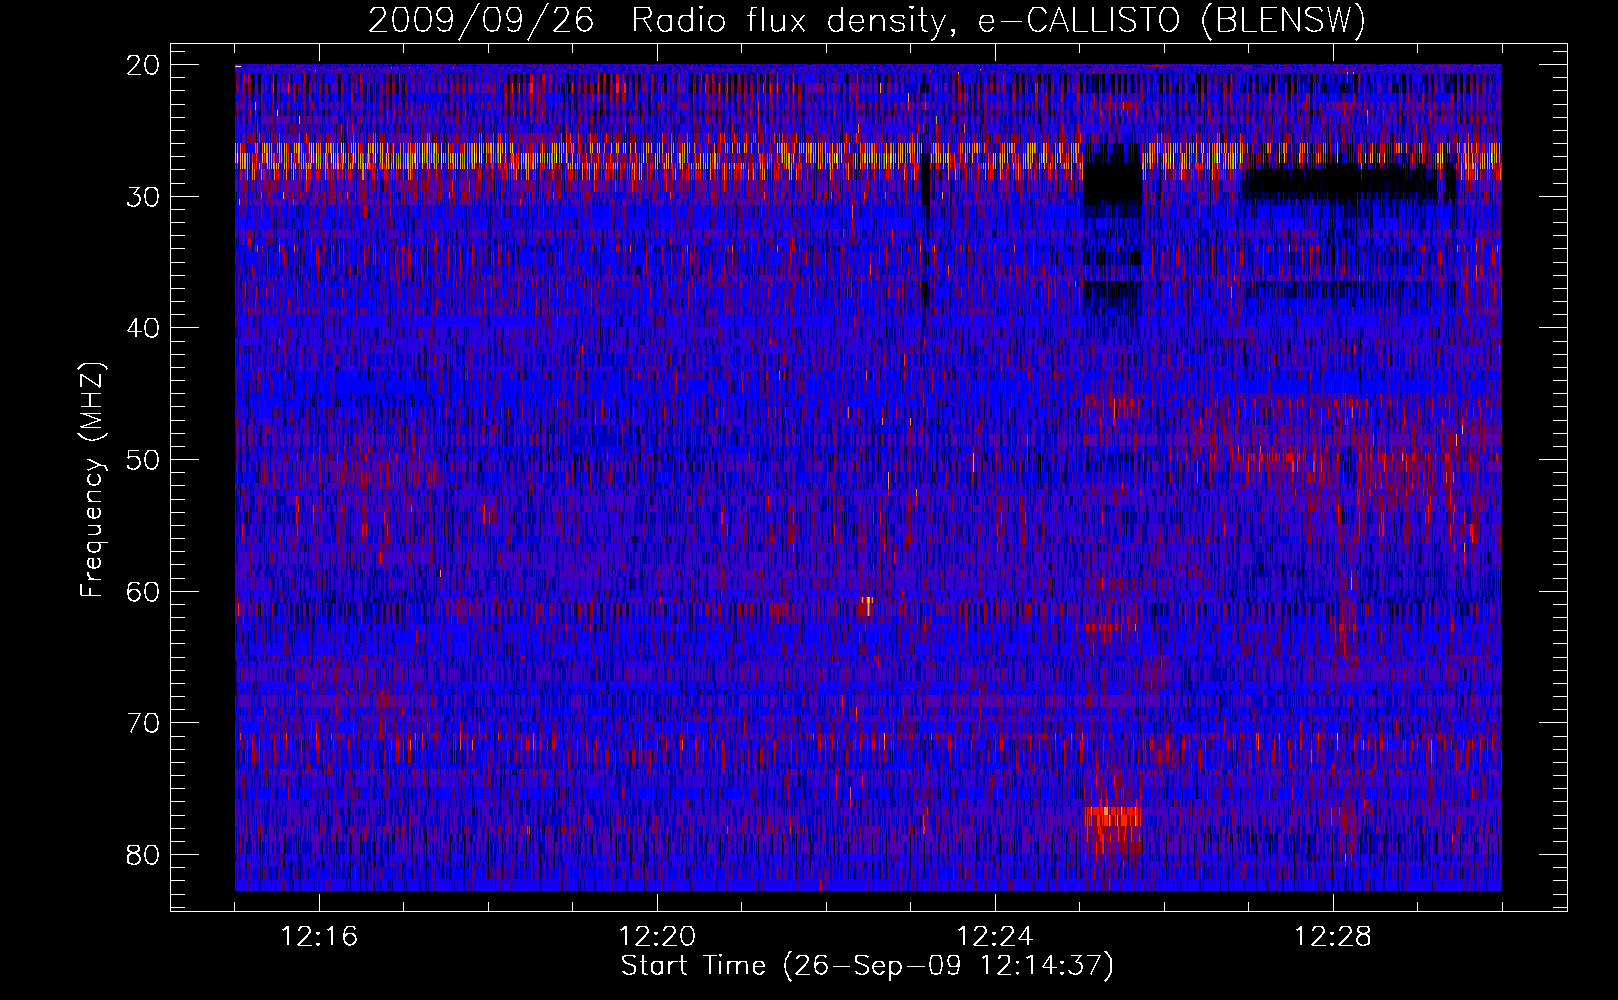Select the 'Frequency (MHZ)' y-axis label

[91, 480]
